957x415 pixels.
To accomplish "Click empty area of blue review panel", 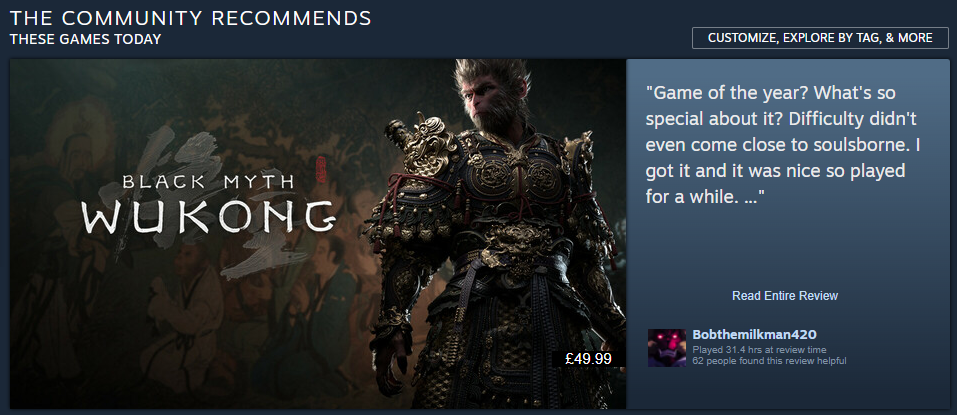I will tap(787, 250).
